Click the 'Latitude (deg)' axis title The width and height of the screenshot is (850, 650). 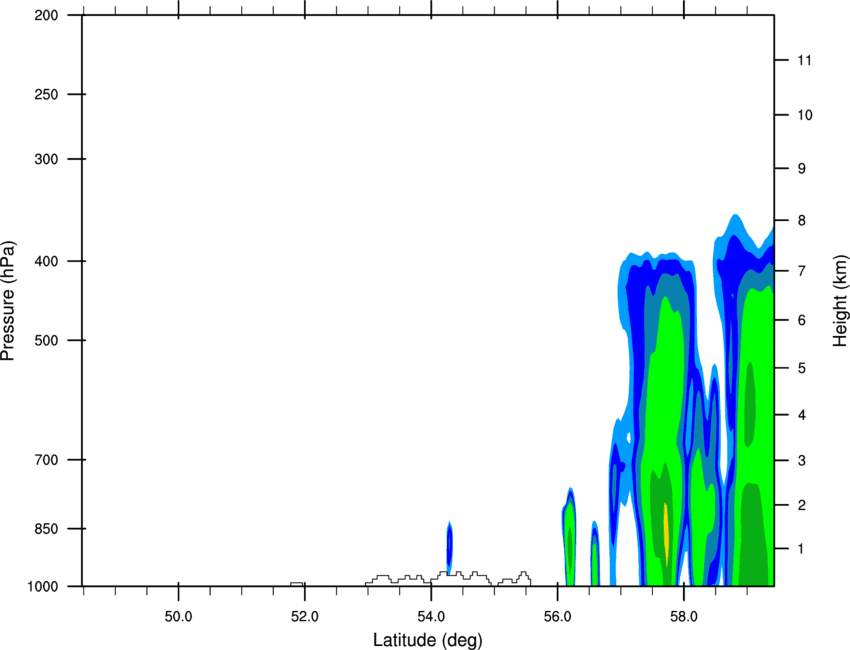pos(427,640)
